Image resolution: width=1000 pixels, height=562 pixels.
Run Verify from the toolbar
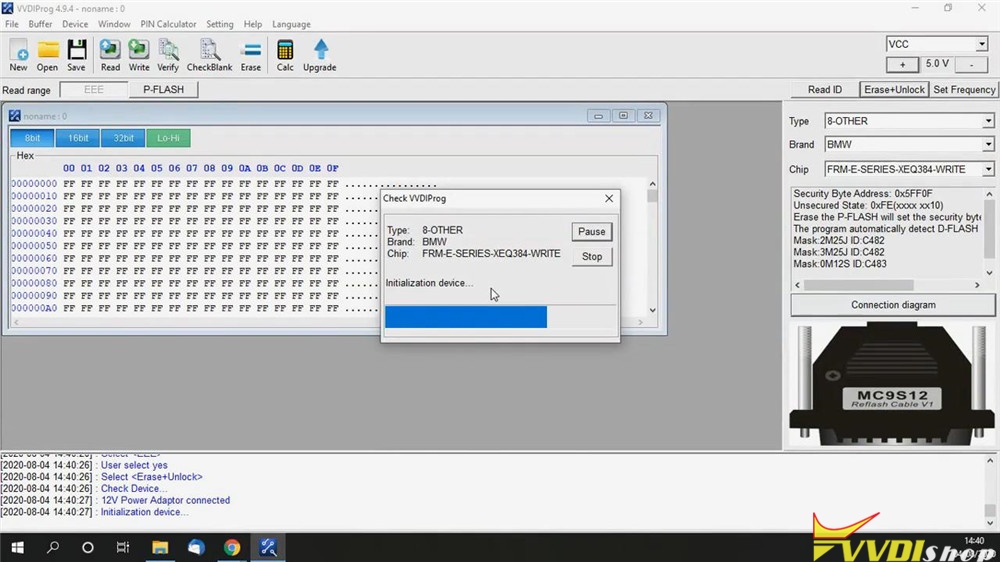(168, 55)
